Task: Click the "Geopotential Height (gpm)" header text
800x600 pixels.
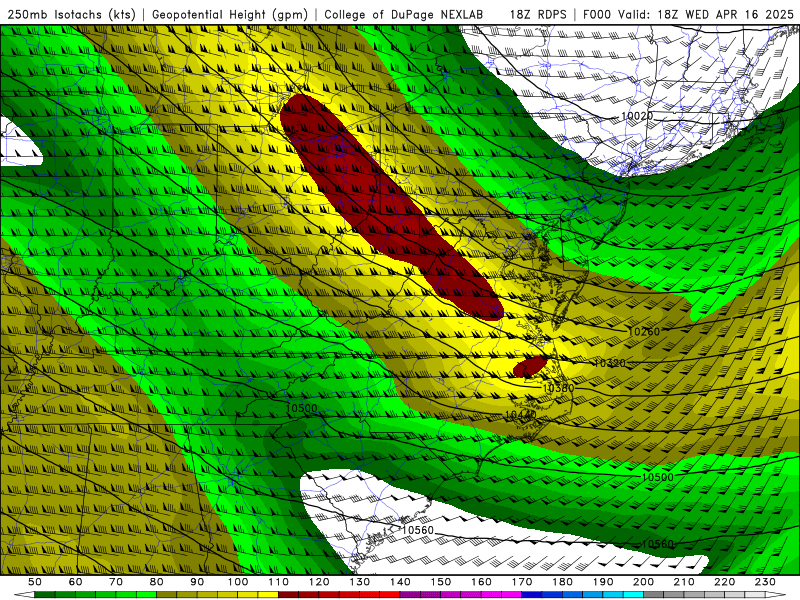Action: click(230, 15)
